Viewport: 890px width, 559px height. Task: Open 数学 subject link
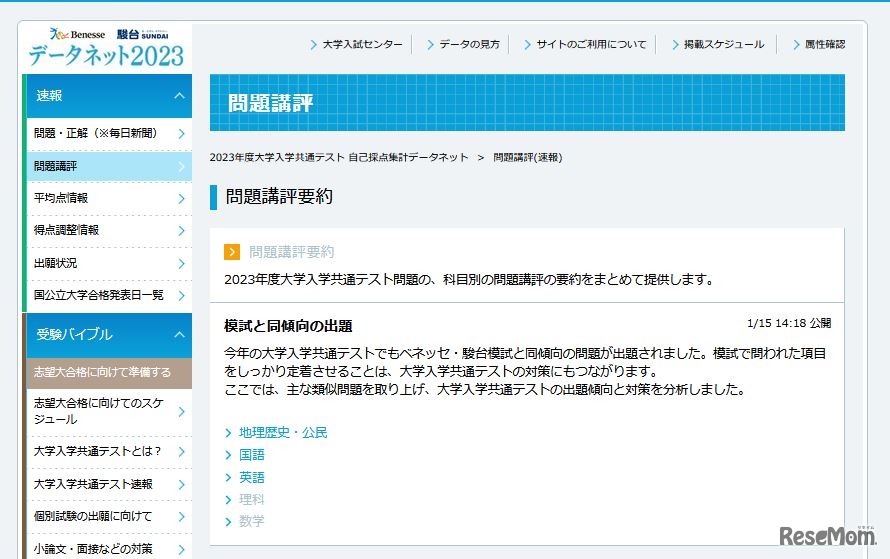251,521
